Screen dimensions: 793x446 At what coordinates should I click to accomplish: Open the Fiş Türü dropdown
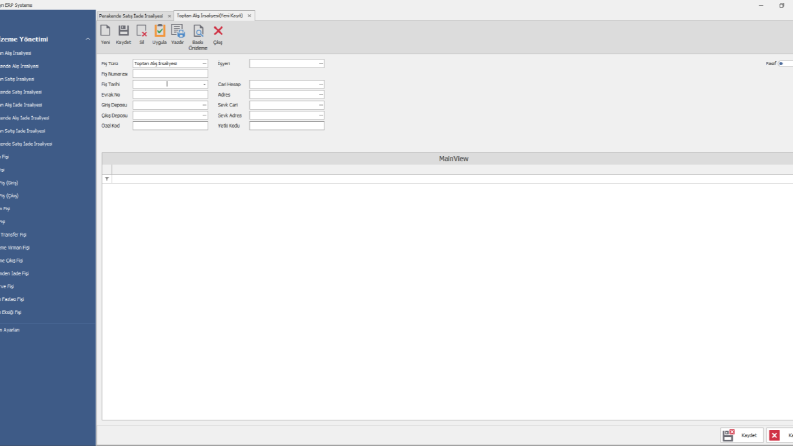(x=204, y=64)
